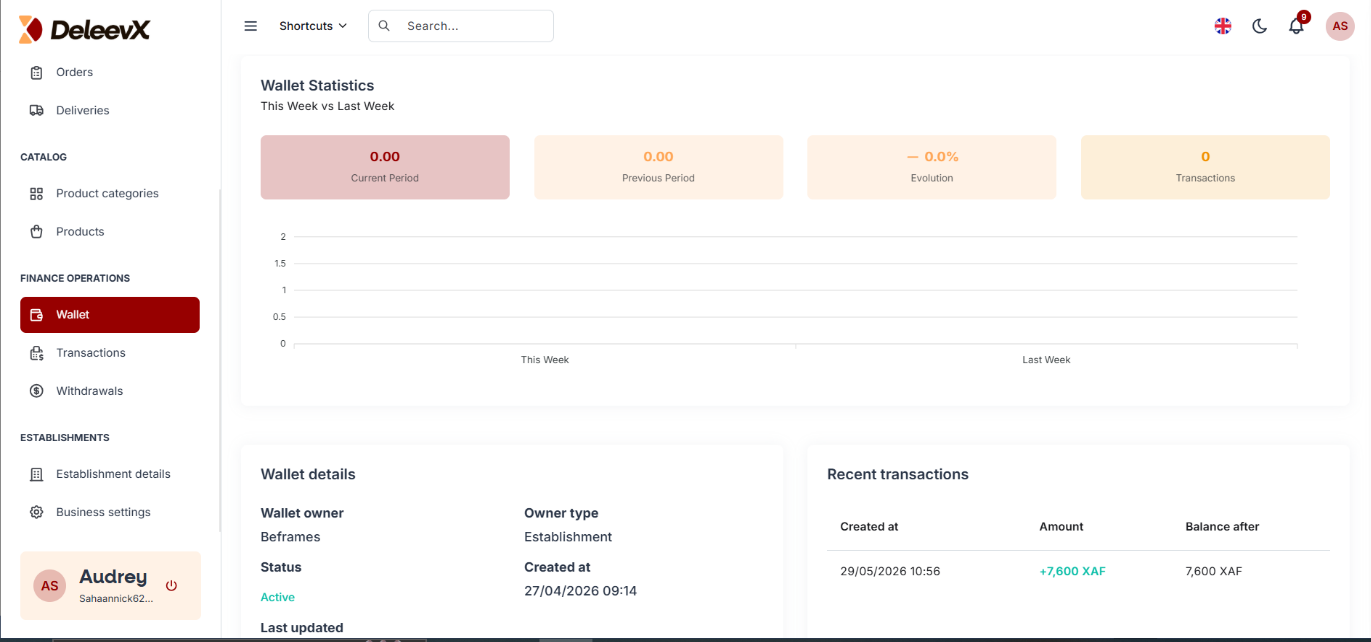This screenshot has height=642, width=1371.
Task: Click the '+7,600 XAF' amount
Action: coord(1072,572)
